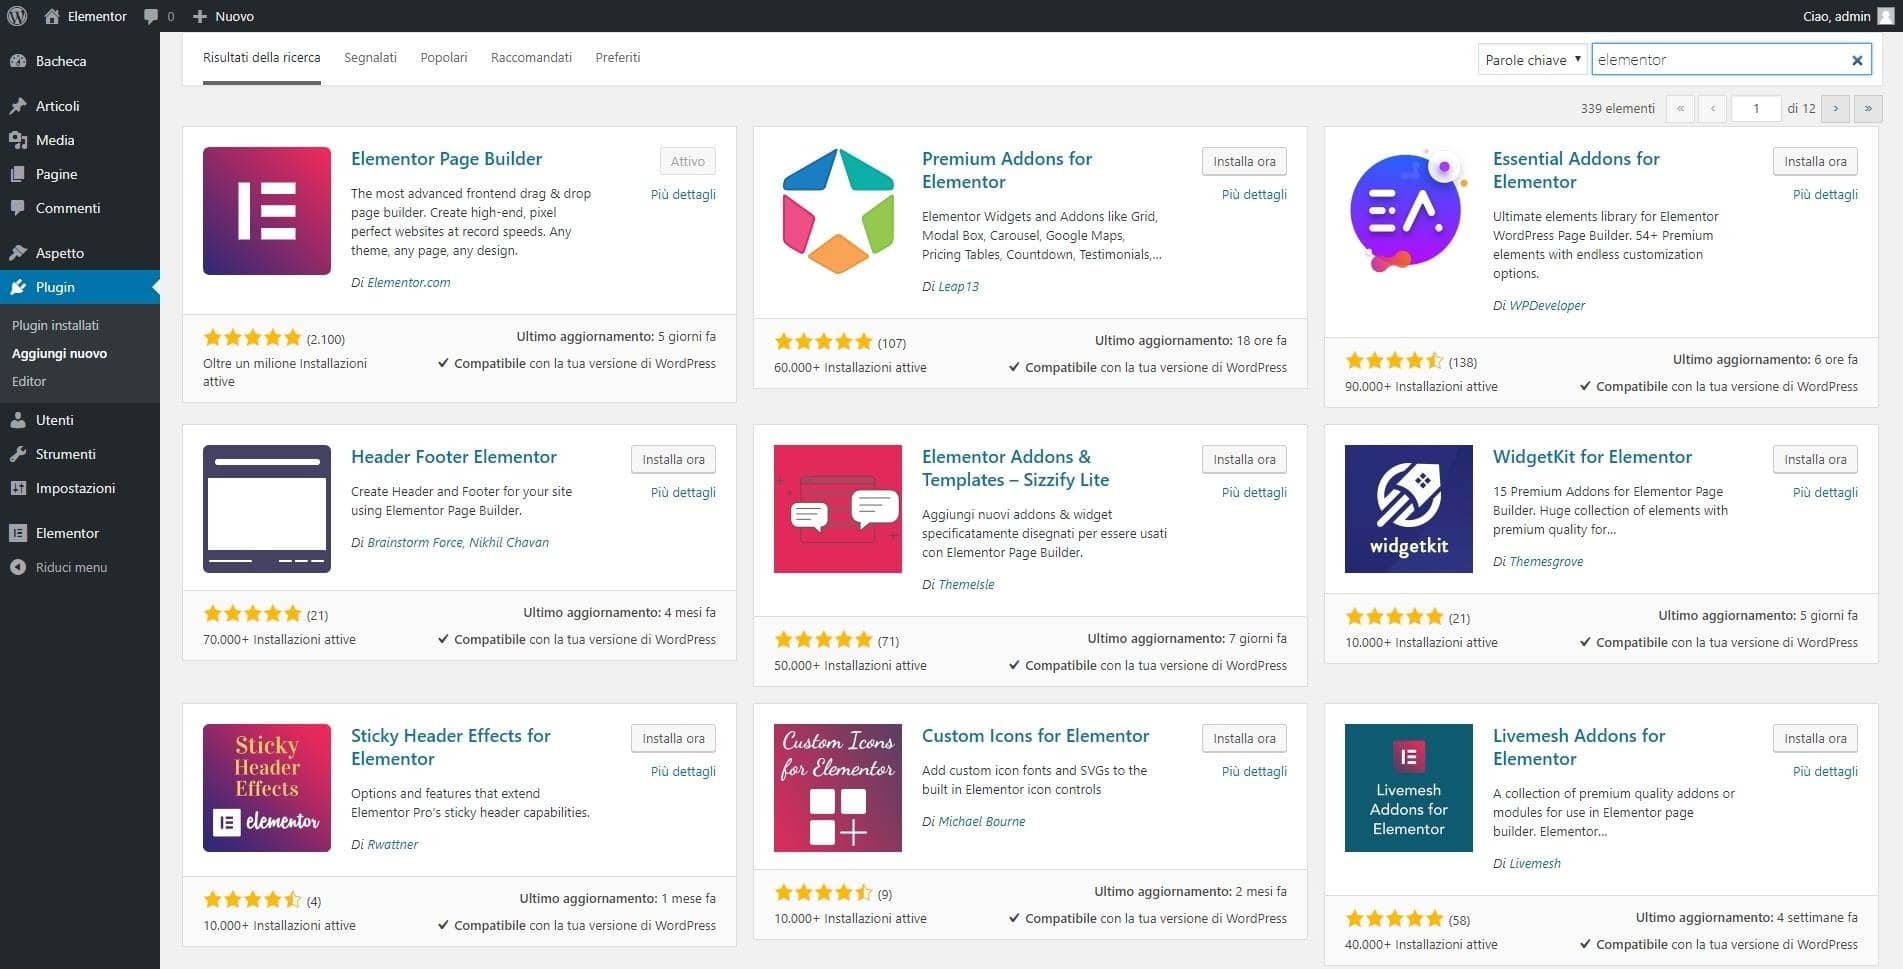Click the Media icon in sidebar
Viewport: 1903px width, 969px height.
pyautogui.click(x=18, y=140)
